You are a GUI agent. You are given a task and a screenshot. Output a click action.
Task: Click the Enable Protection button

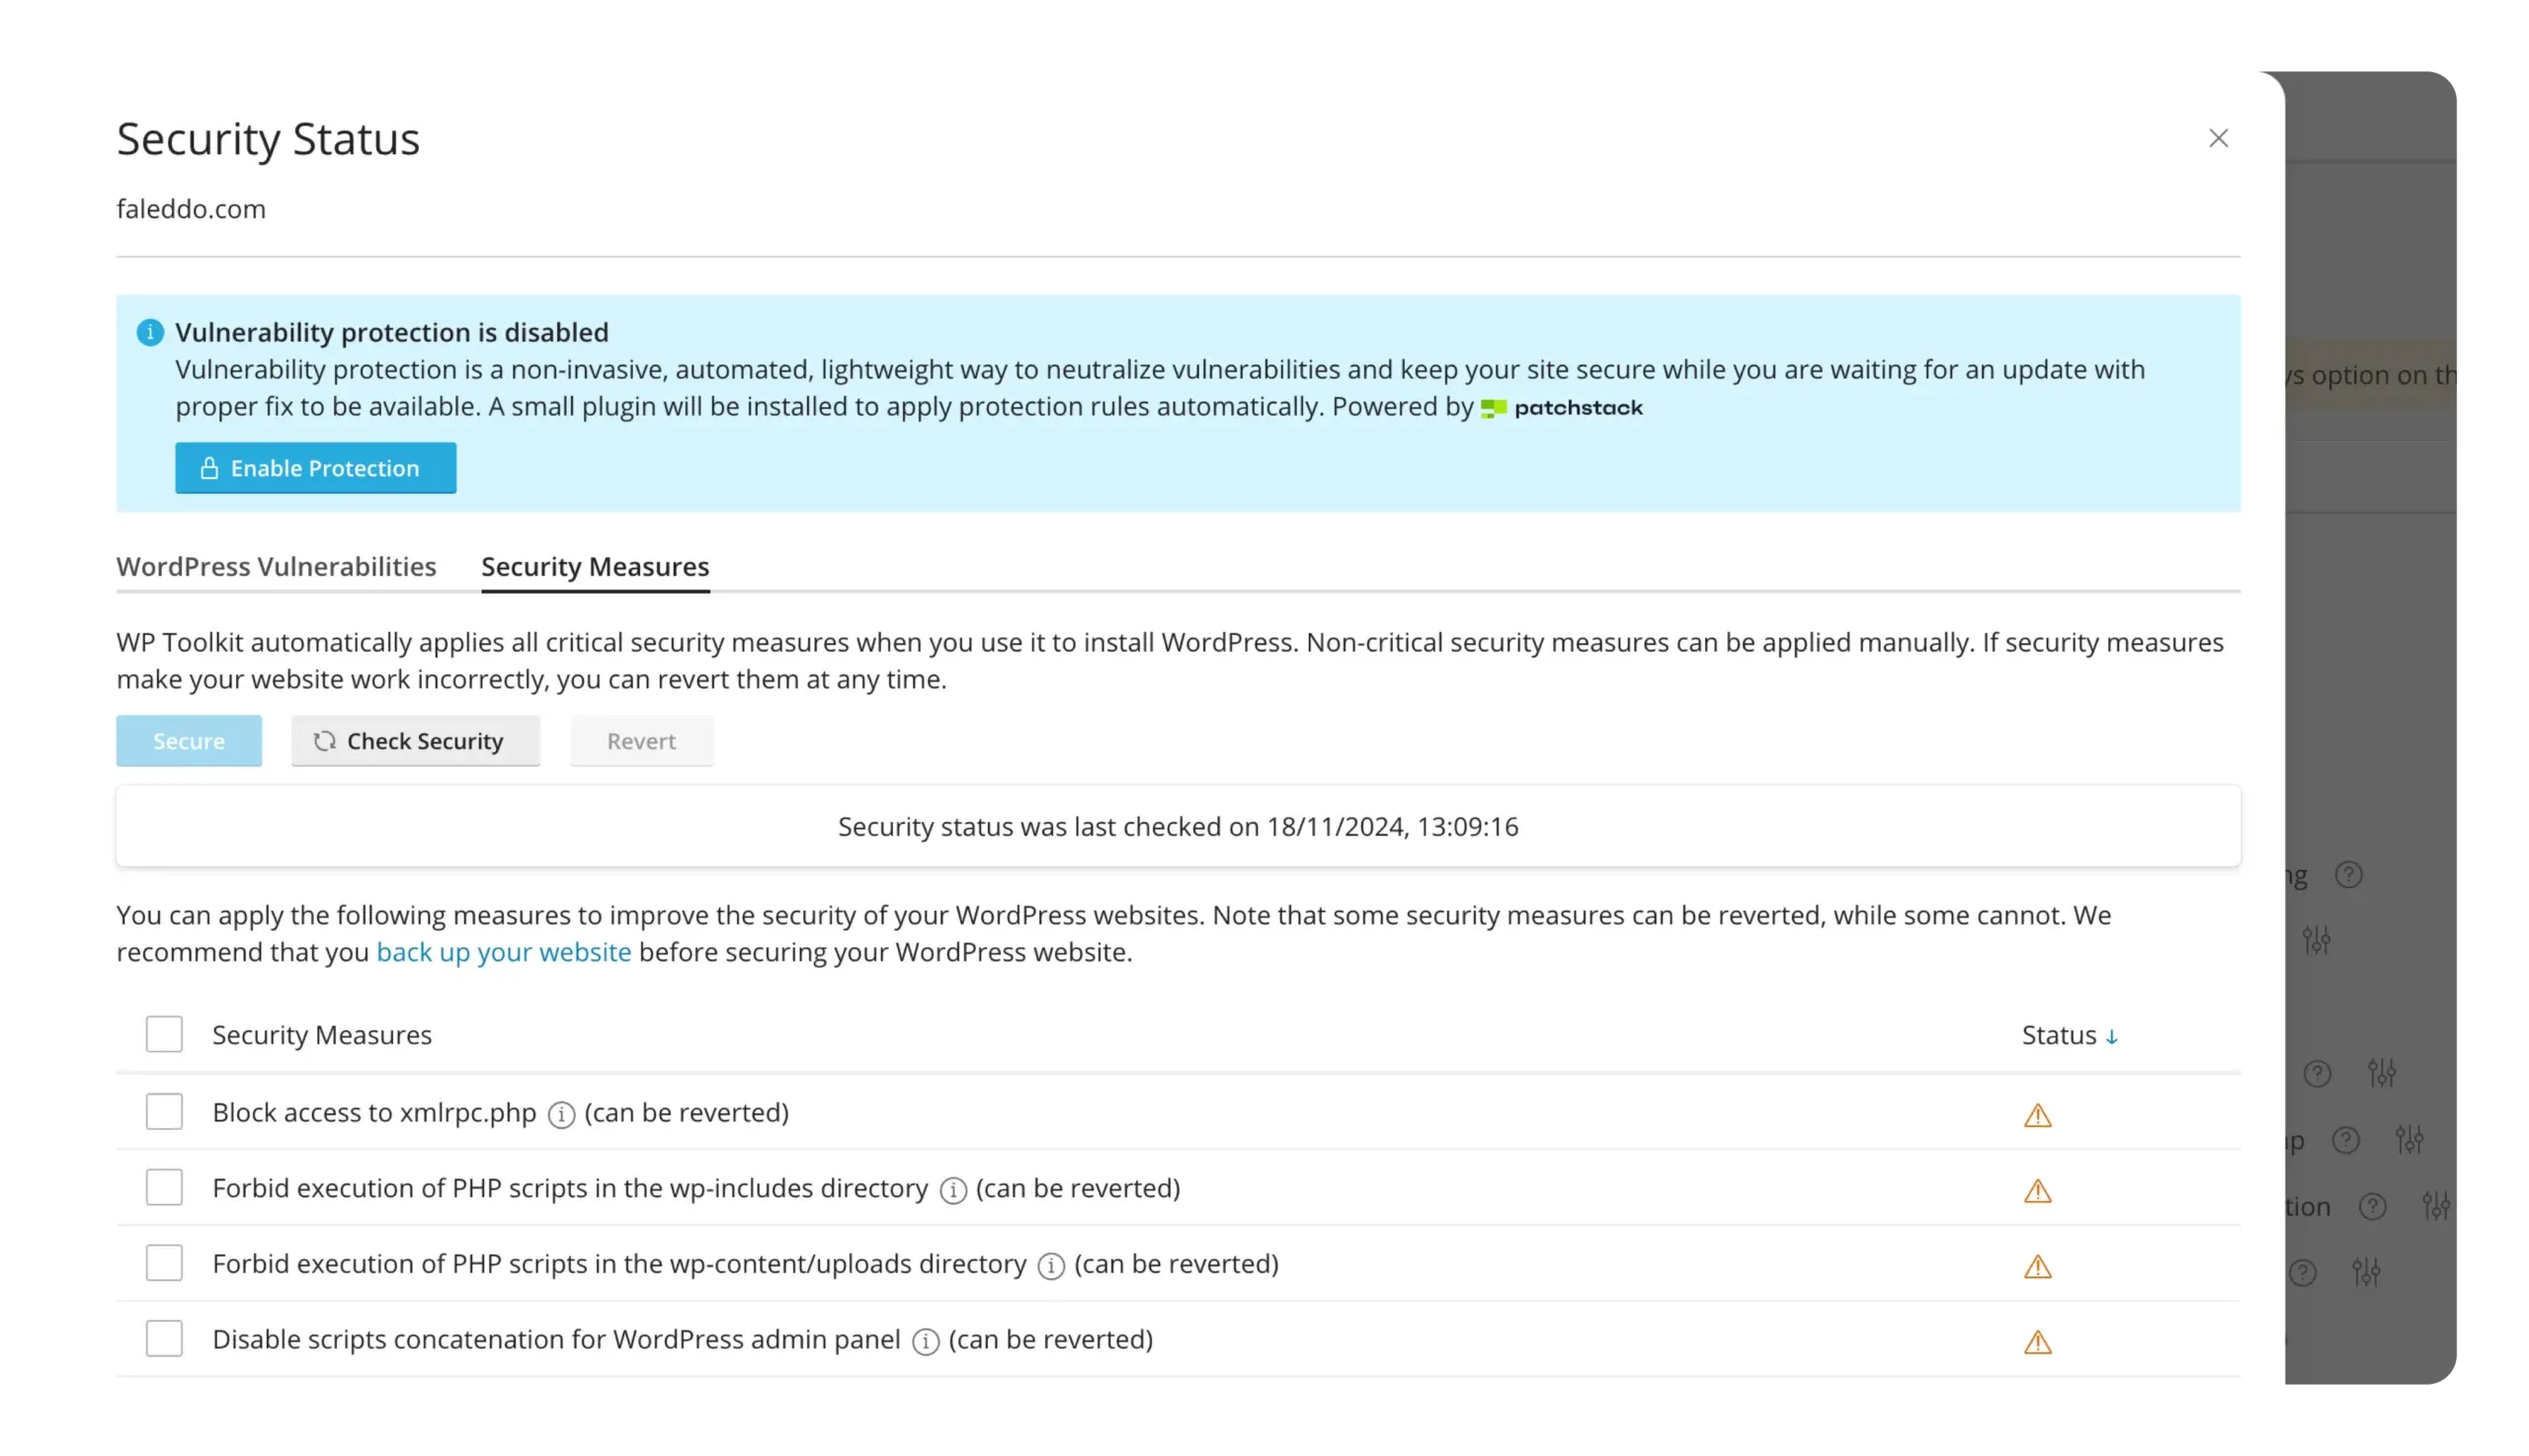click(x=315, y=468)
